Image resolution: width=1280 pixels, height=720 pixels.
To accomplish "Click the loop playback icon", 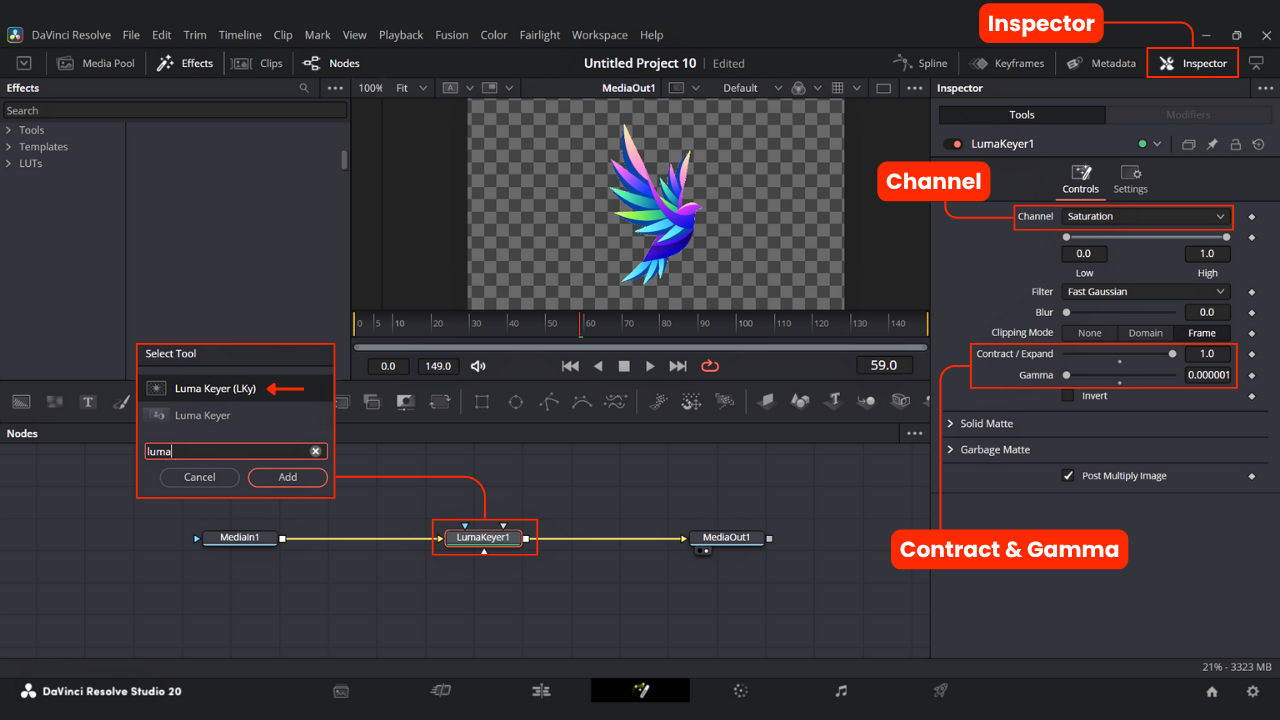I will coord(710,366).
